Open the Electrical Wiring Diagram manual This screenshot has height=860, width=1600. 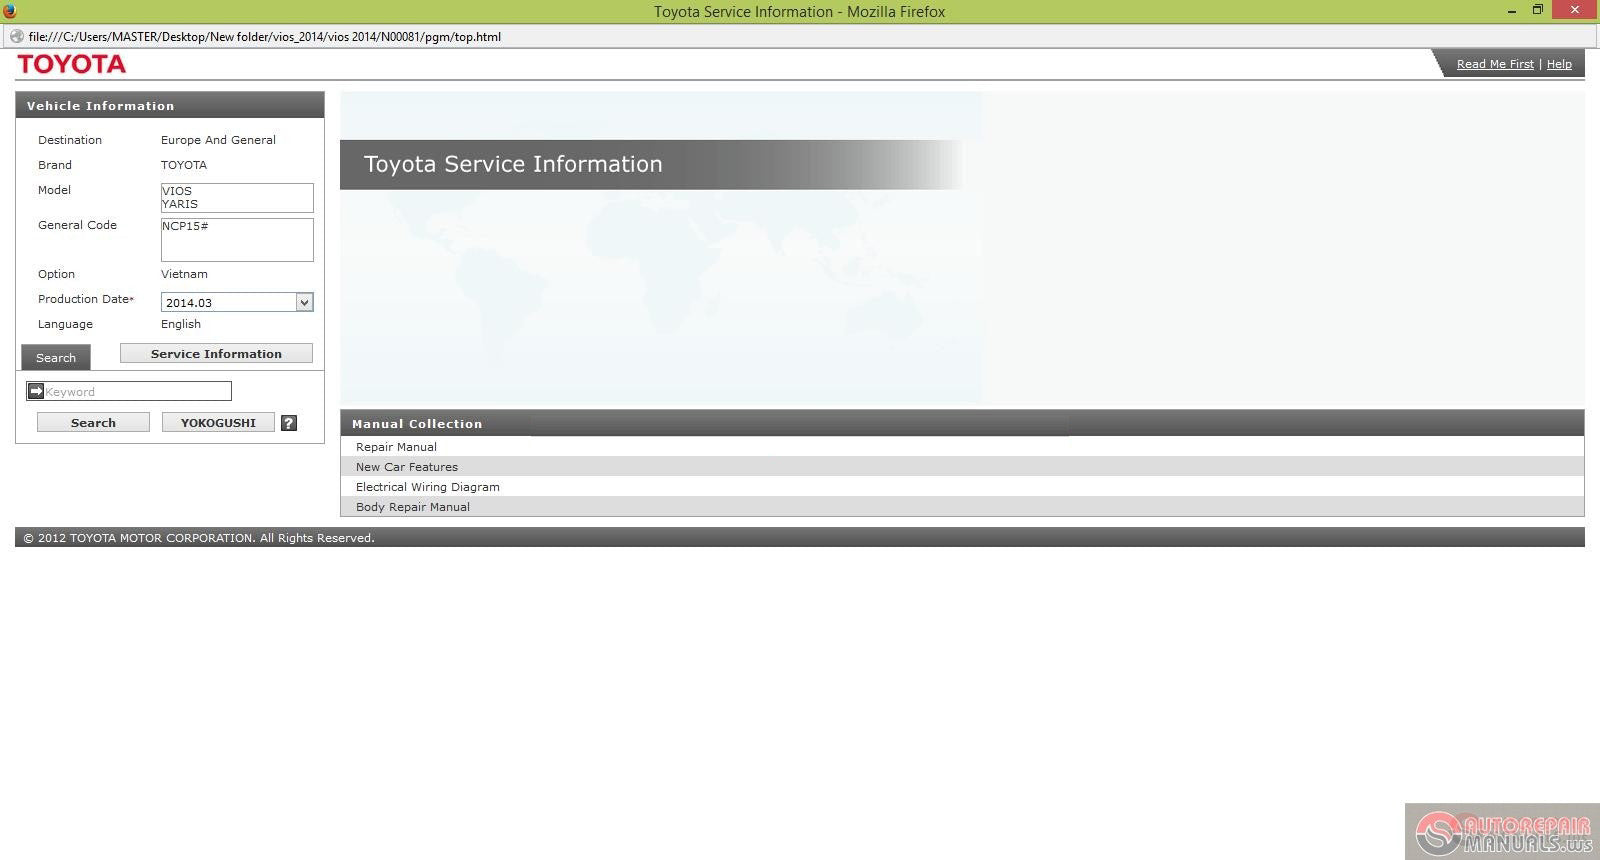[427, 487]
